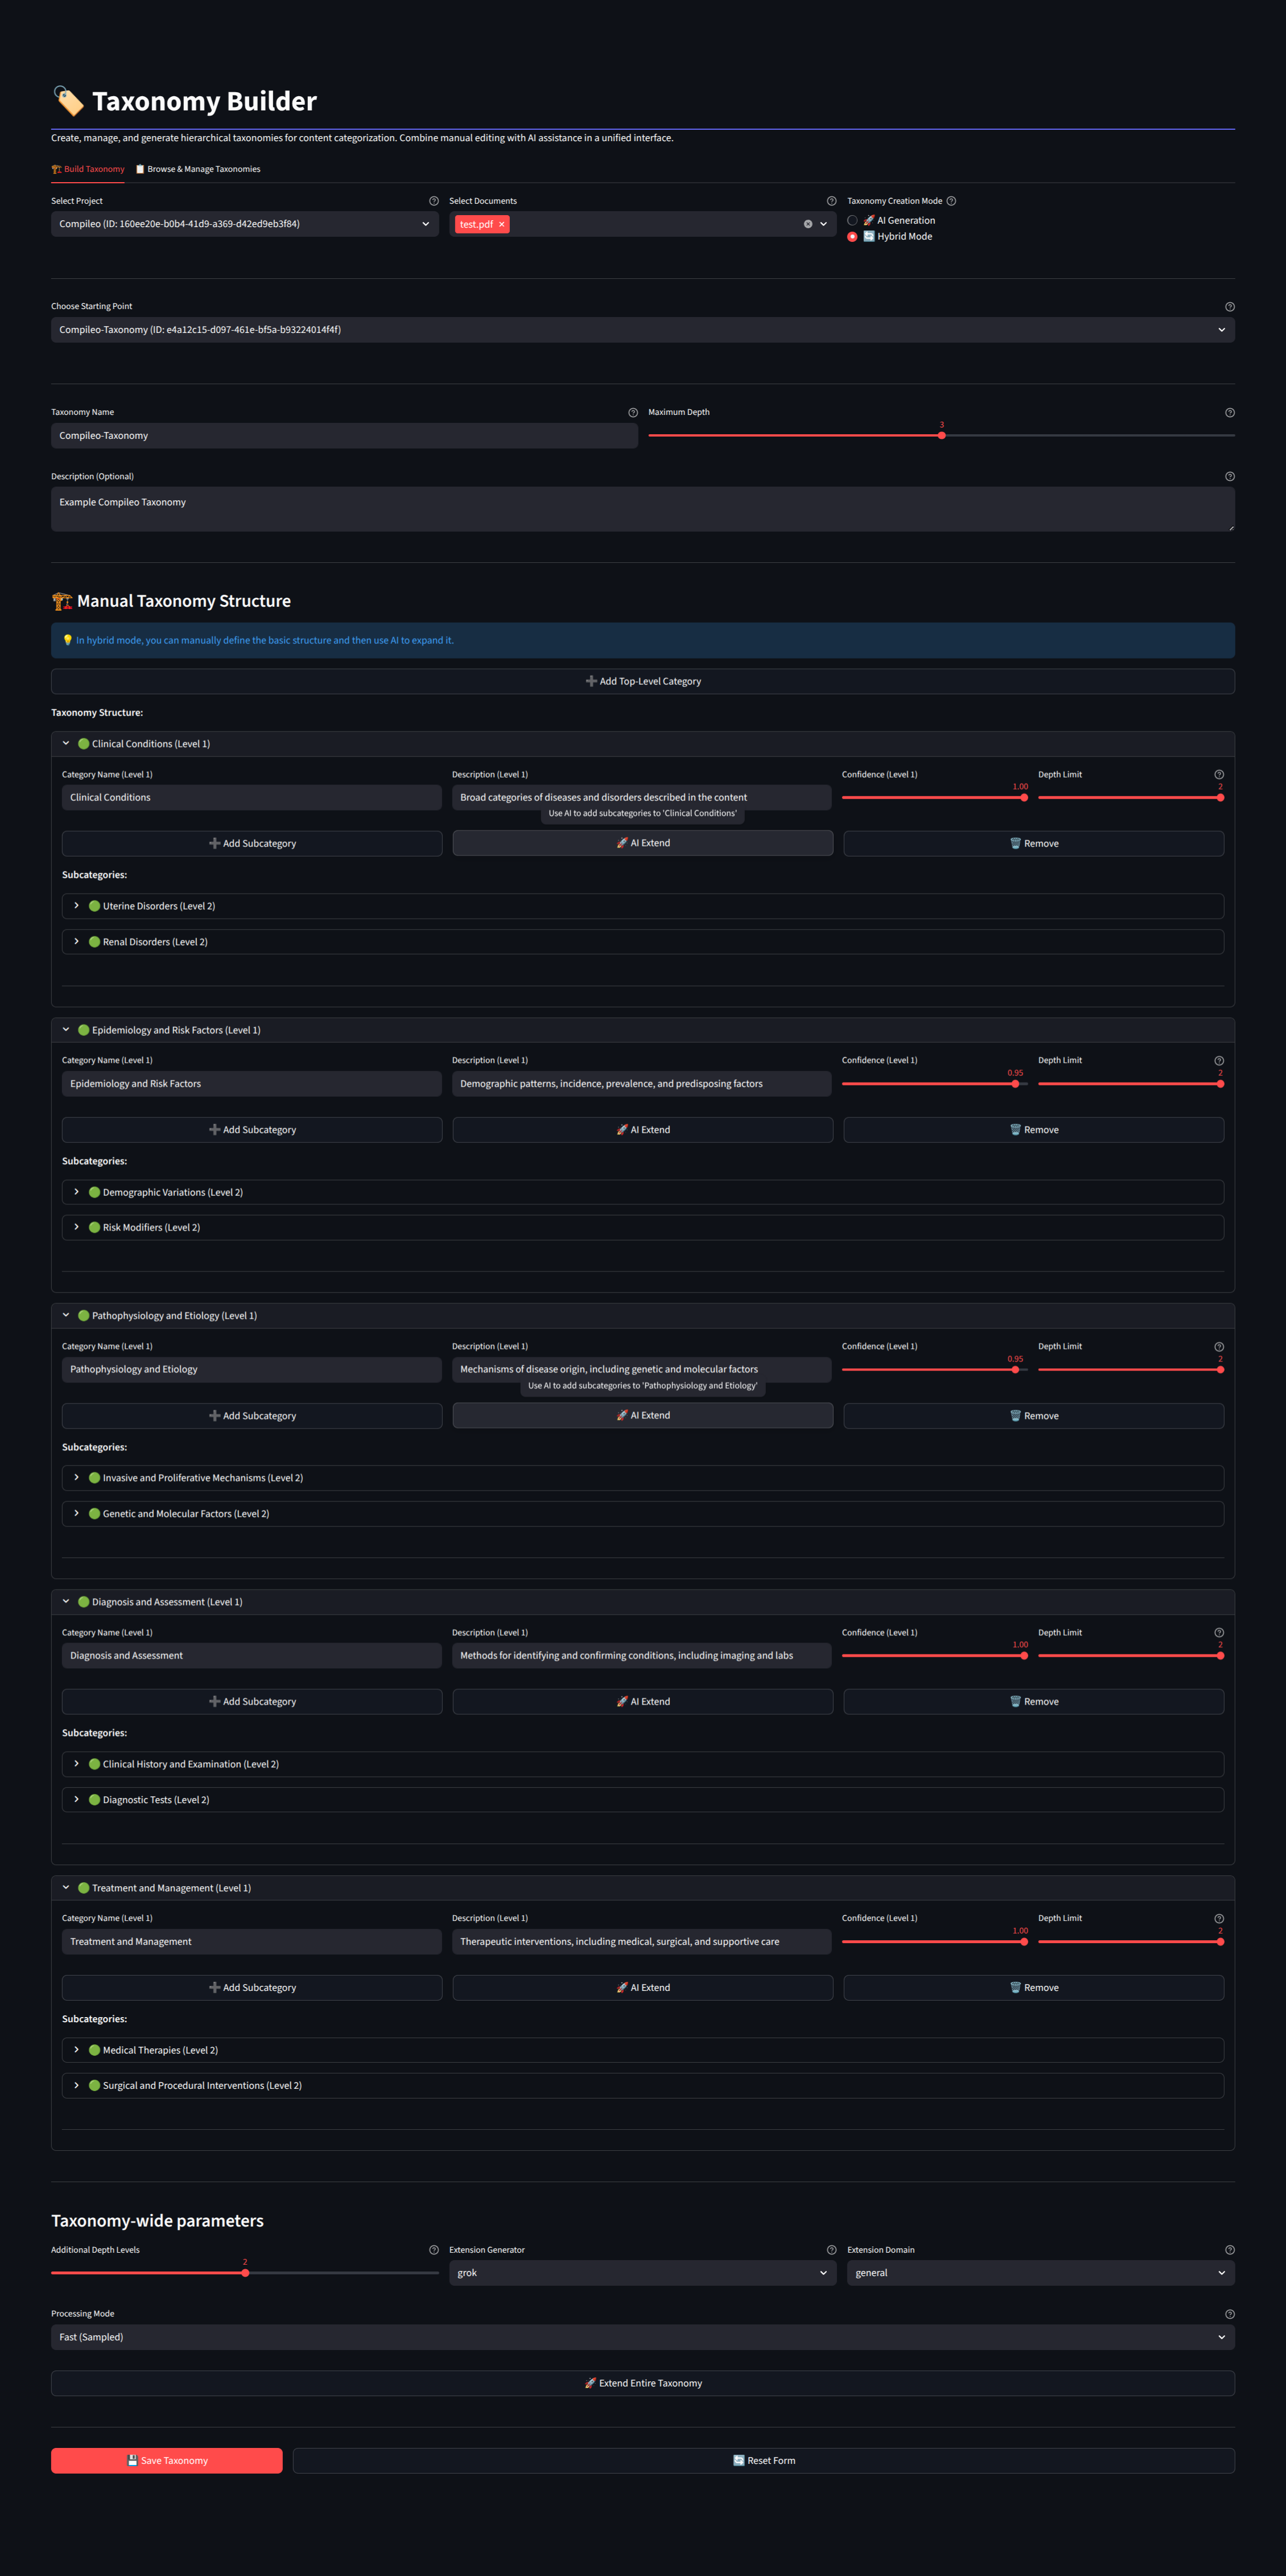Click the Taxonomy Name input field
The width and height of the screenshot is (1286, 2576).
(344, 436)
